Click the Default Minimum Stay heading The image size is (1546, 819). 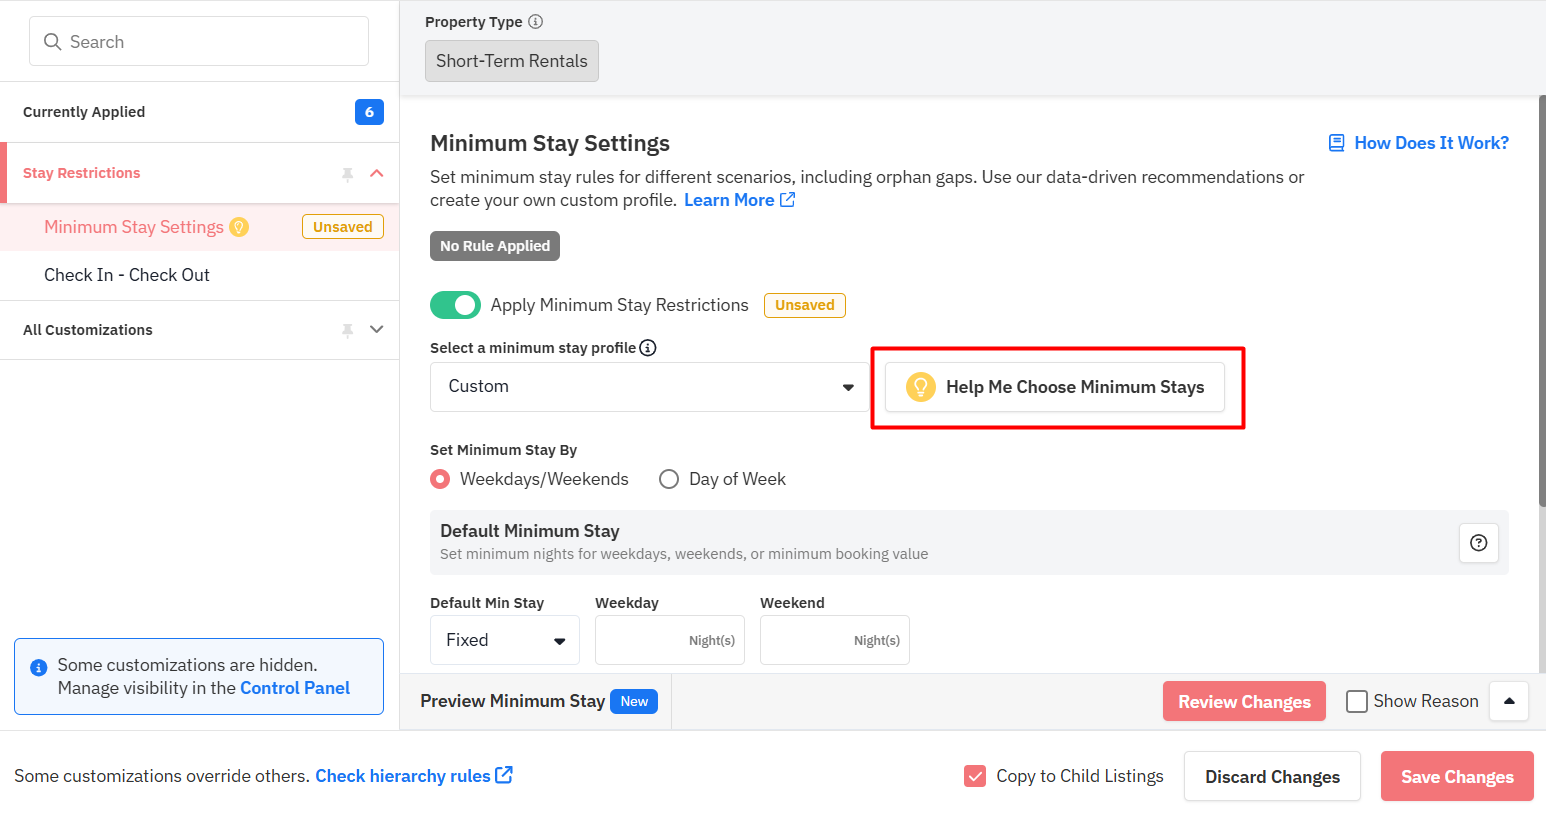pos(530,531)
